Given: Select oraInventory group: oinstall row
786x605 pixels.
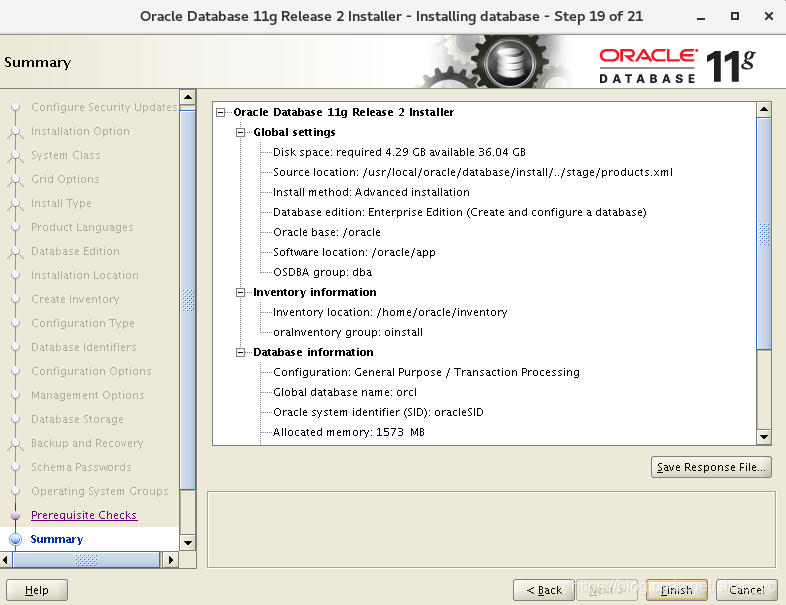Looking at the screenshot, I should [x=348, y=332].
